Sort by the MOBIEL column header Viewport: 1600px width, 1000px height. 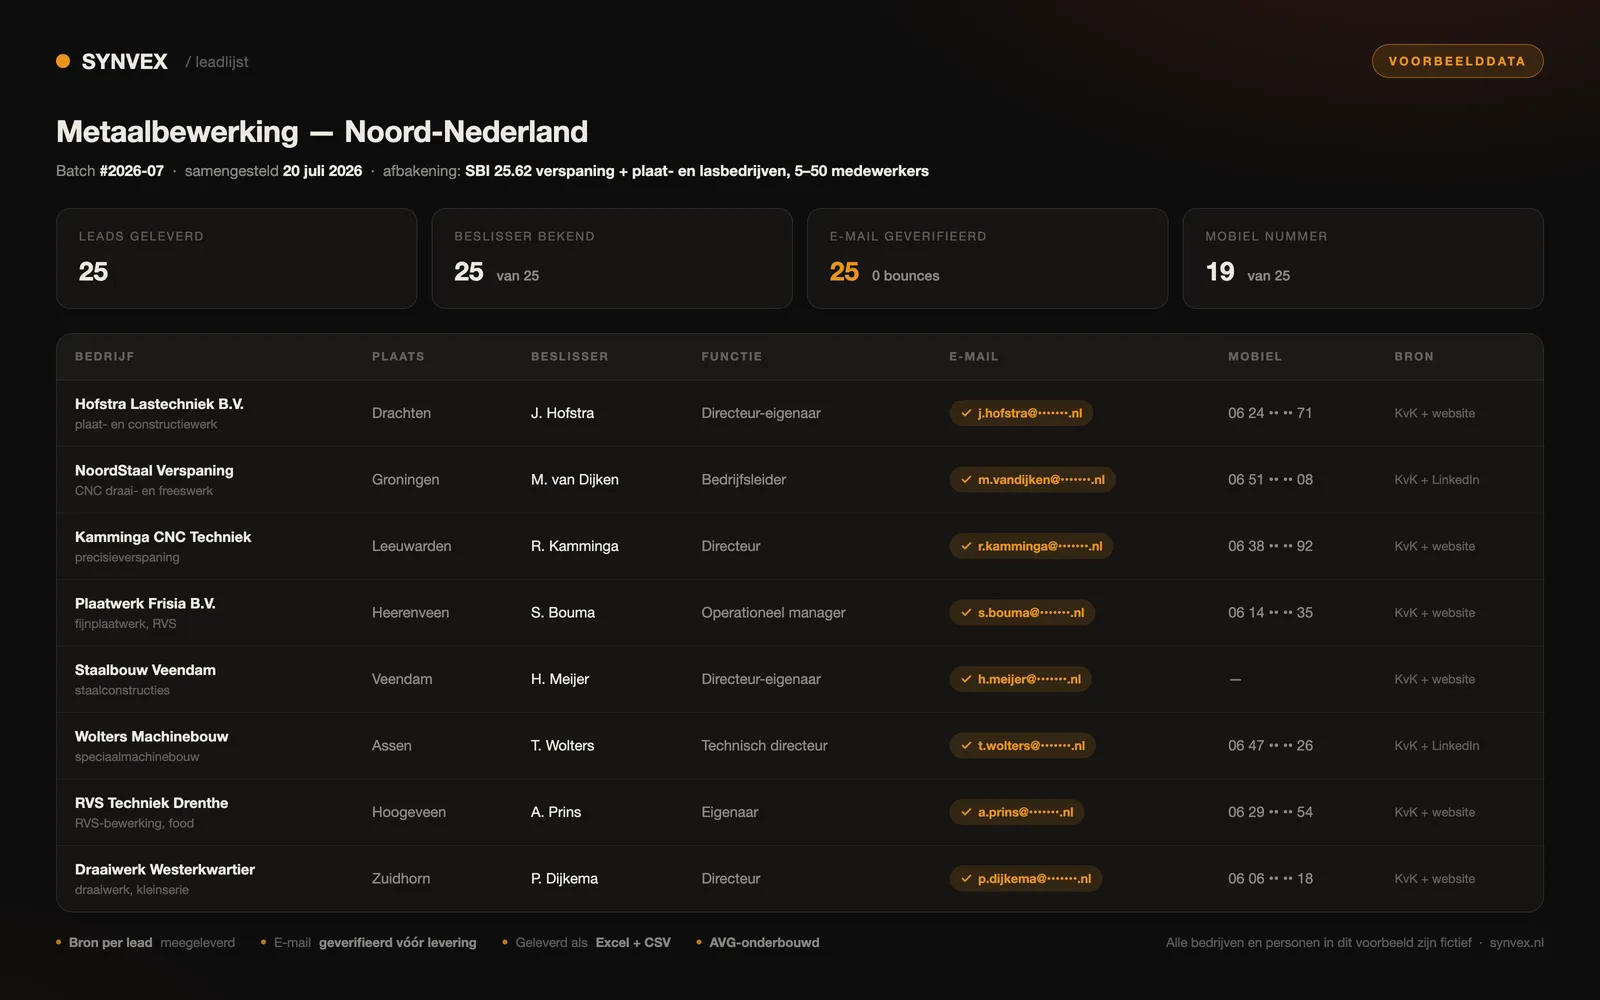tap(1255, 357)
